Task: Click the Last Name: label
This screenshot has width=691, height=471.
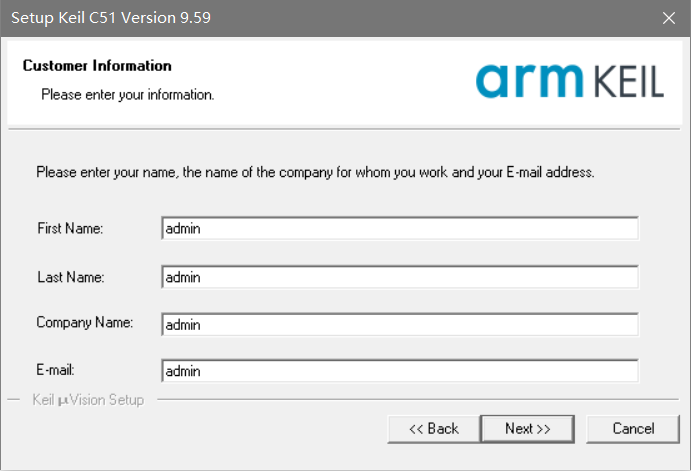Action: 71,277
